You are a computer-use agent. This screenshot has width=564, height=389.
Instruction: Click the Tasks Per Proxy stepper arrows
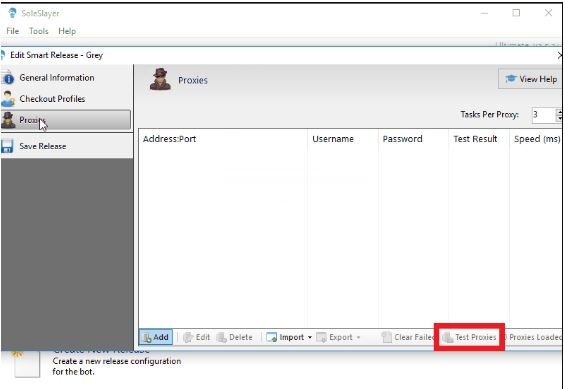559,115
